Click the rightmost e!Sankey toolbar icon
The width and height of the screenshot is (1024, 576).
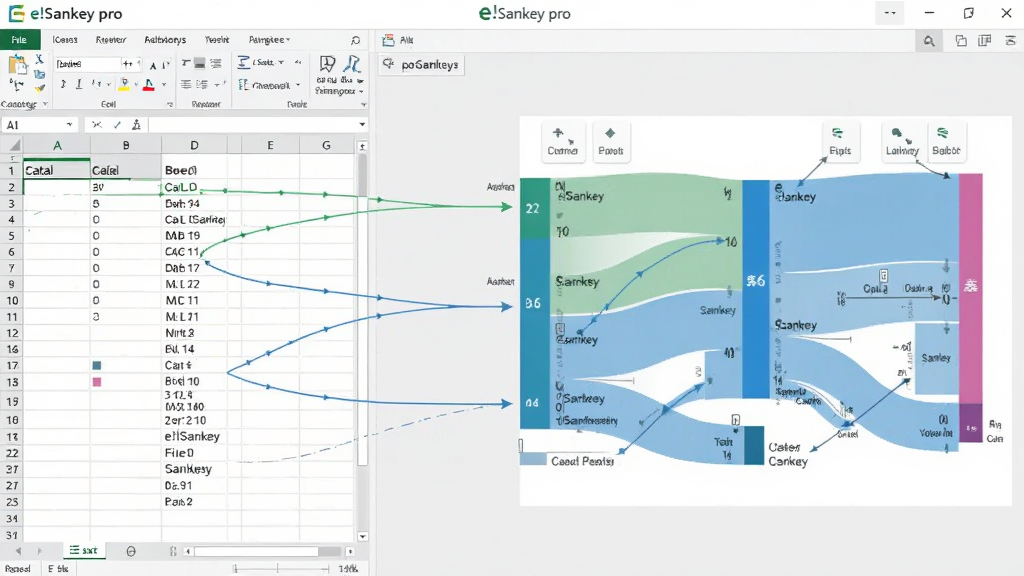point(1010,41)
